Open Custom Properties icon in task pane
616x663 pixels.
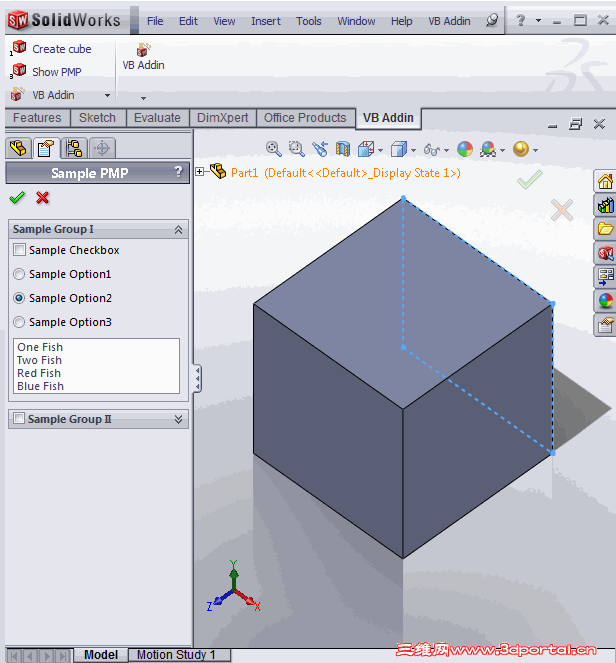tap(605, 325)
